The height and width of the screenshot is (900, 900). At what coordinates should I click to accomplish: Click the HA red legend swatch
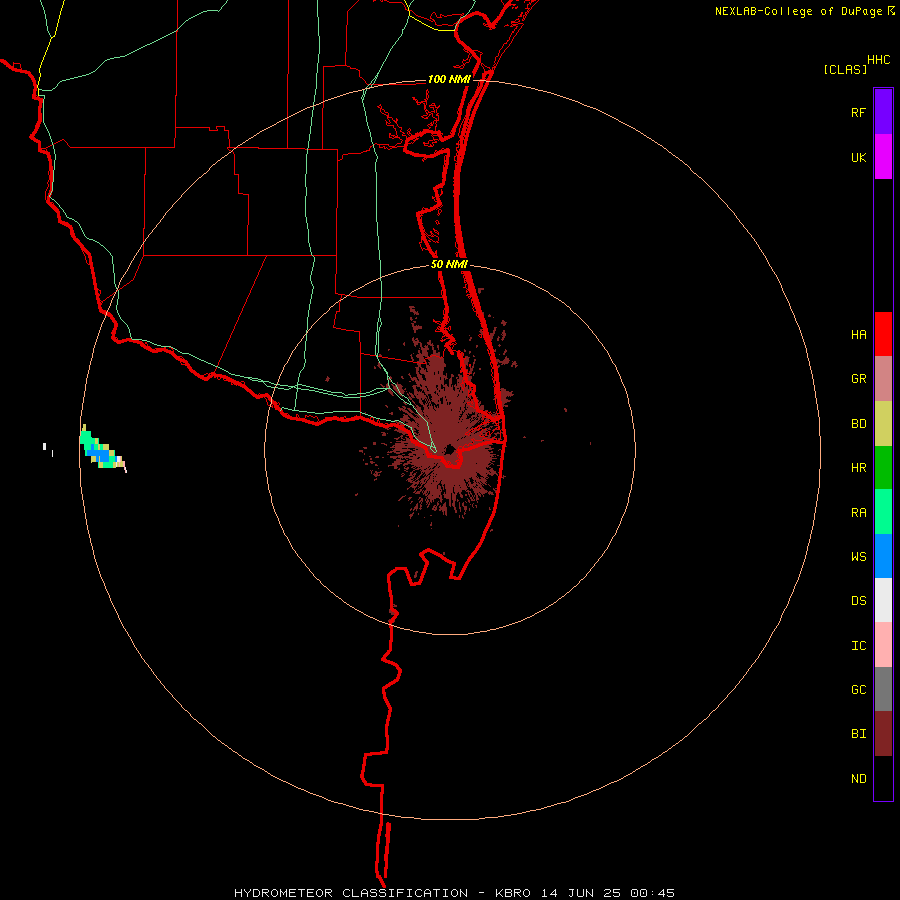883,334
